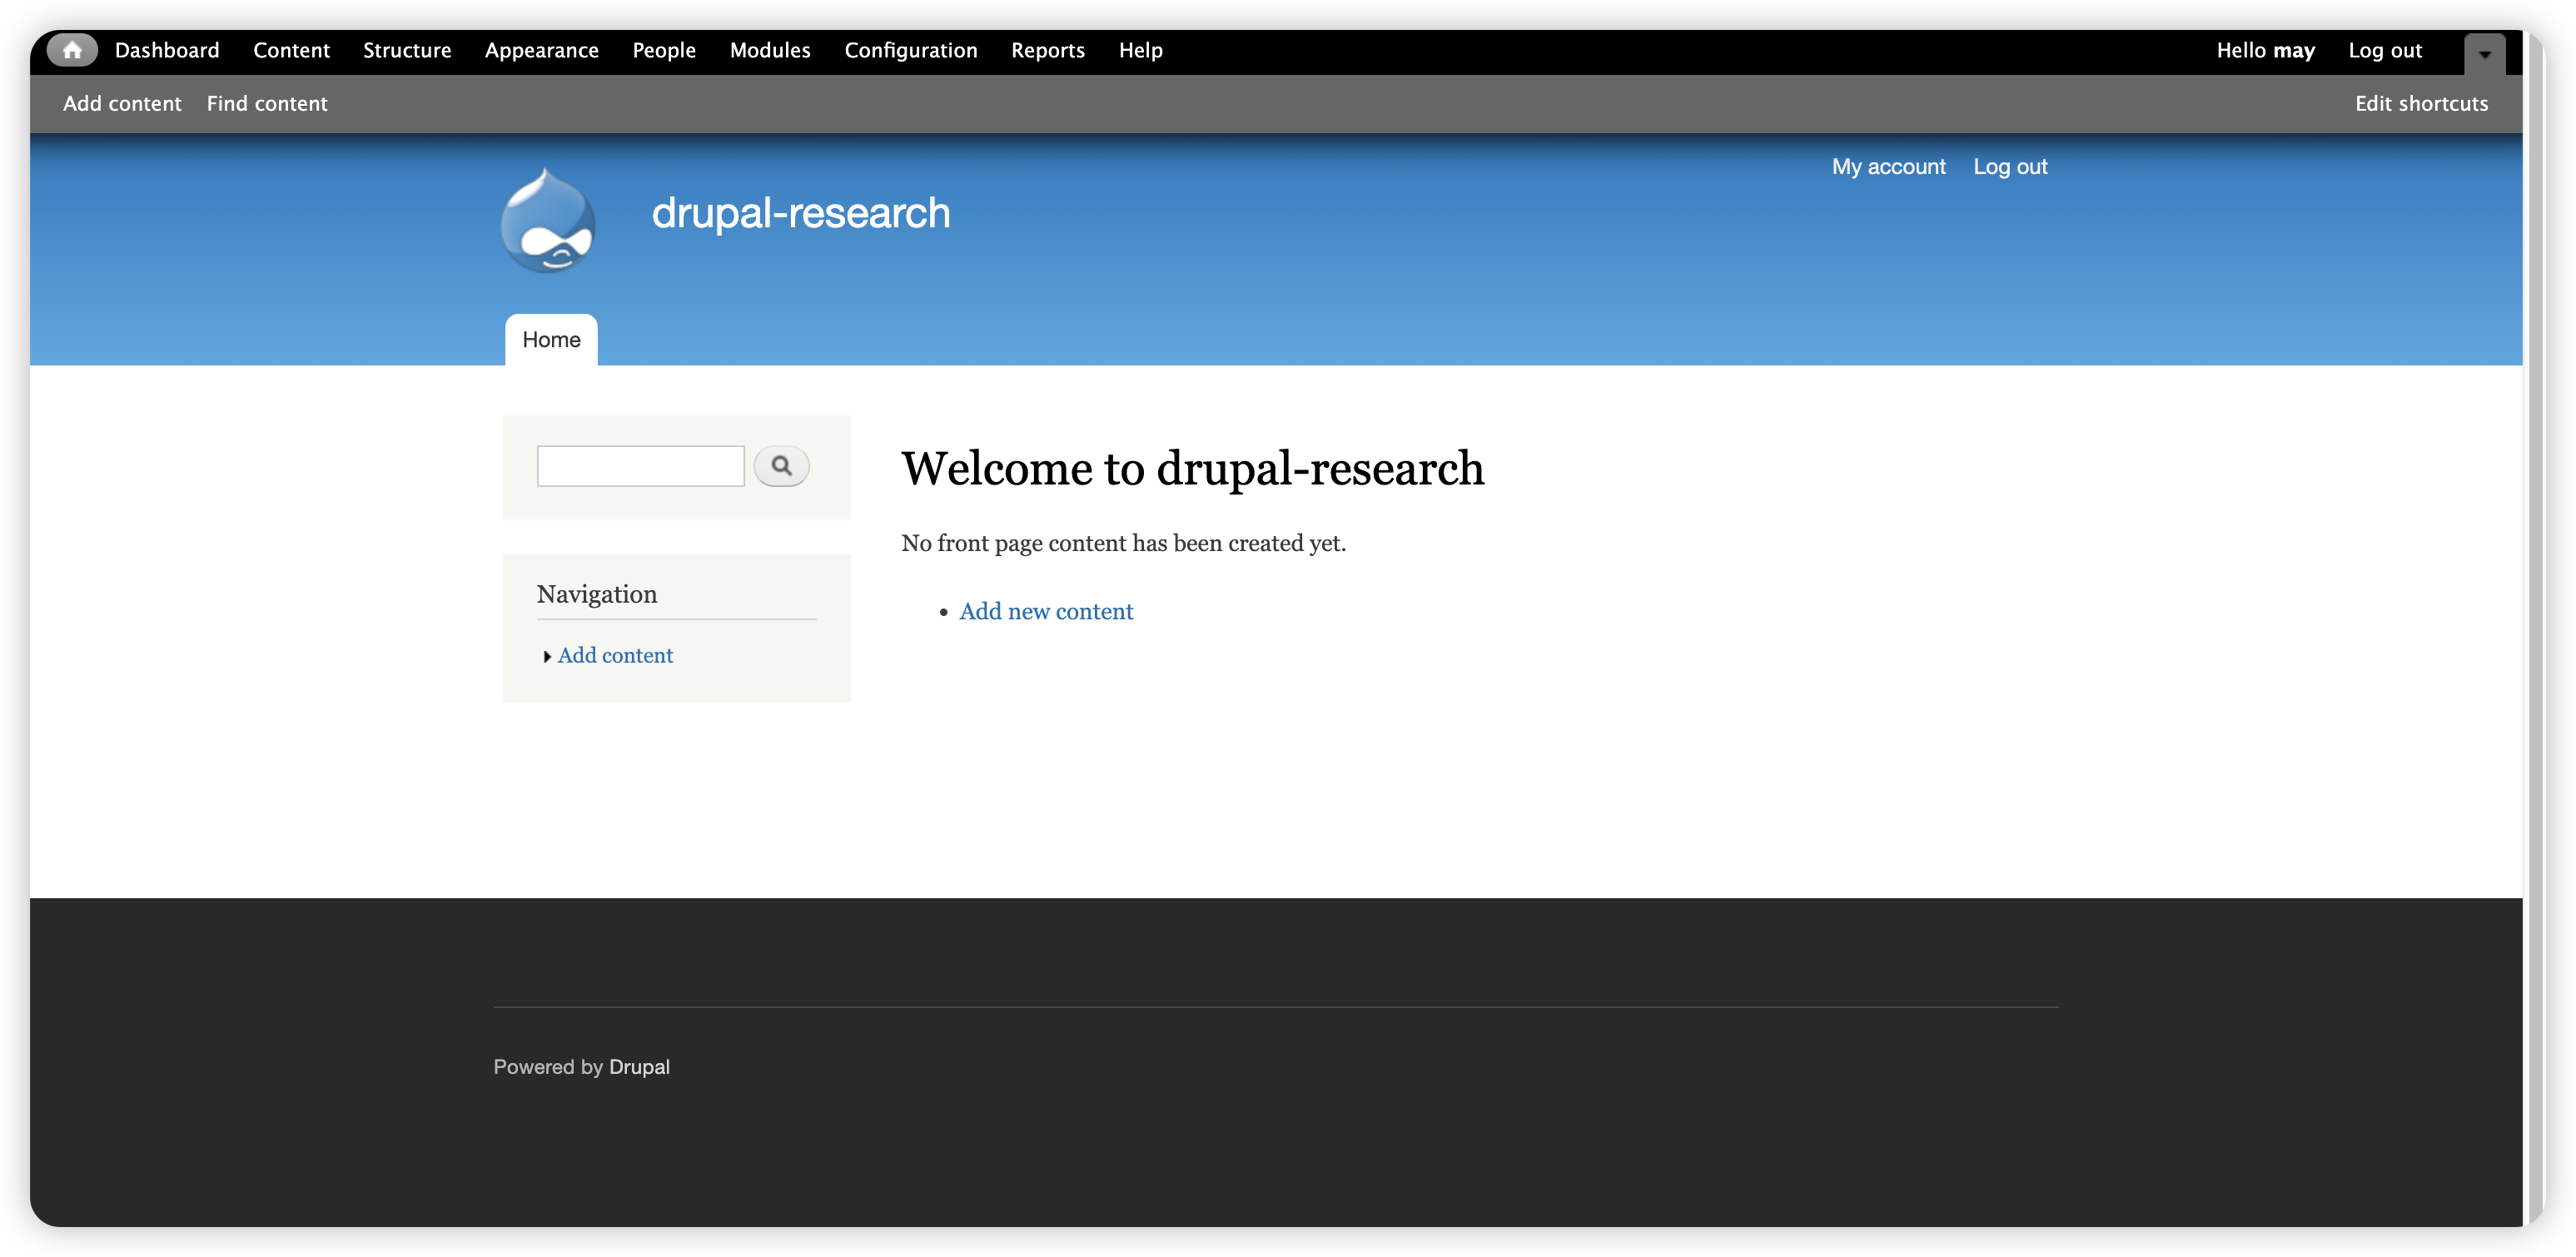This screenshot has height=1257, width=2576.
Task: Open the Modules menu
Action: click(x=770, y=50)
